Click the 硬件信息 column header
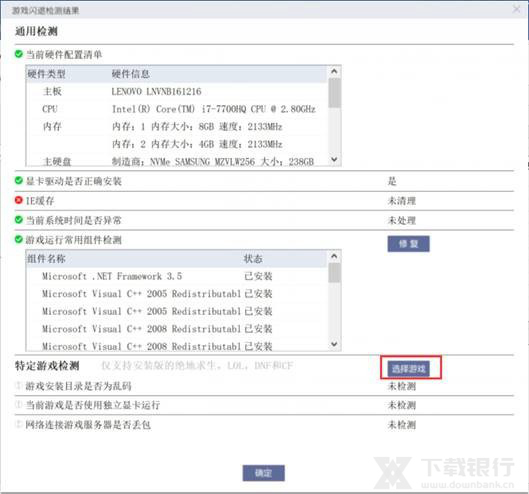 click(x=131, y=74)
